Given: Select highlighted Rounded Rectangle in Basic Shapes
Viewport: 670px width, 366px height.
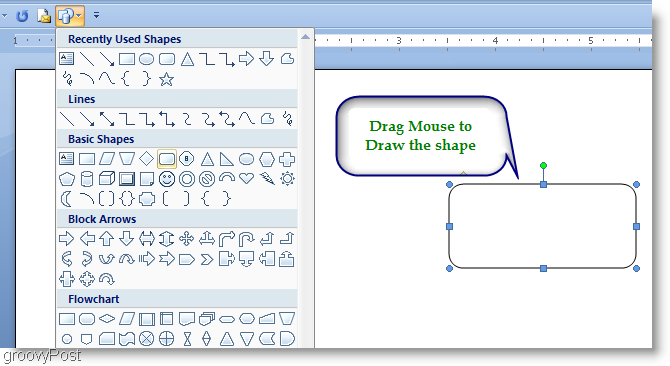Looking at the screenshot, I should coord(167,159).
